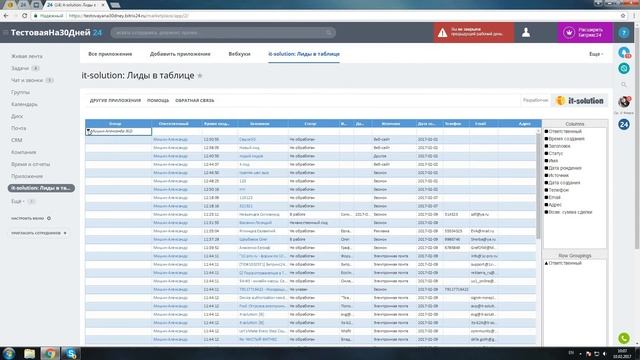Open the sidebar hamburger menu icon
The width and height of the screenshot is (640, 360).
pyautogui.click(x=5, y=33)
